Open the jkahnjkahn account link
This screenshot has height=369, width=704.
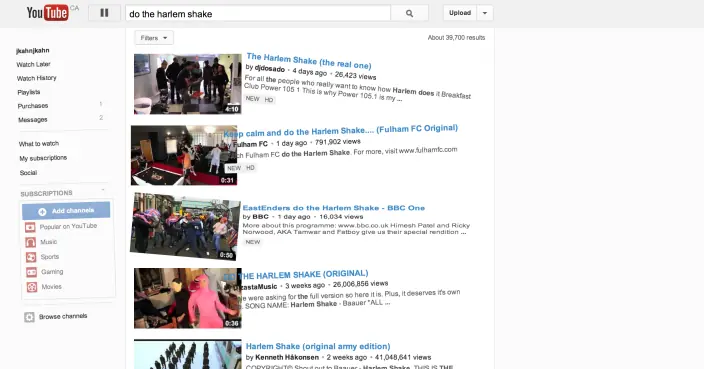point(33,51)
